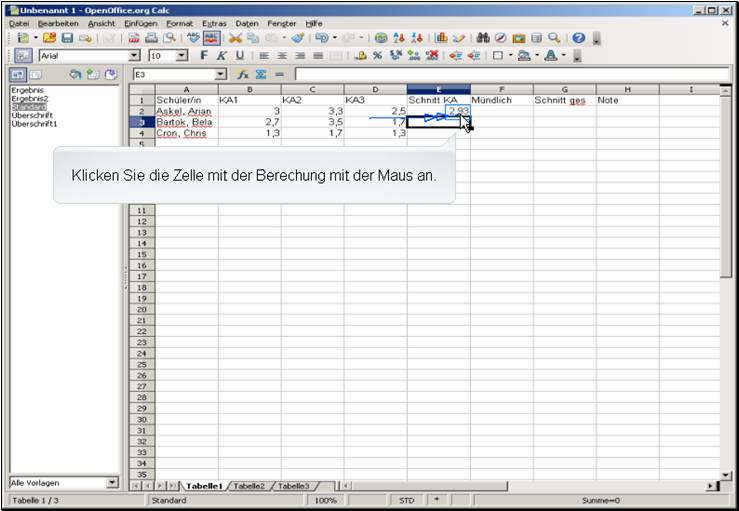Click the Help question mark icon

pos(578,37)
